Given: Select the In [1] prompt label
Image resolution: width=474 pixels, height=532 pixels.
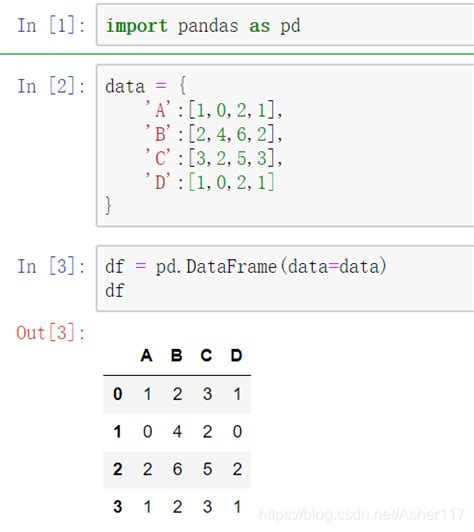Looking at the screenshot, I should pos(51,25).
